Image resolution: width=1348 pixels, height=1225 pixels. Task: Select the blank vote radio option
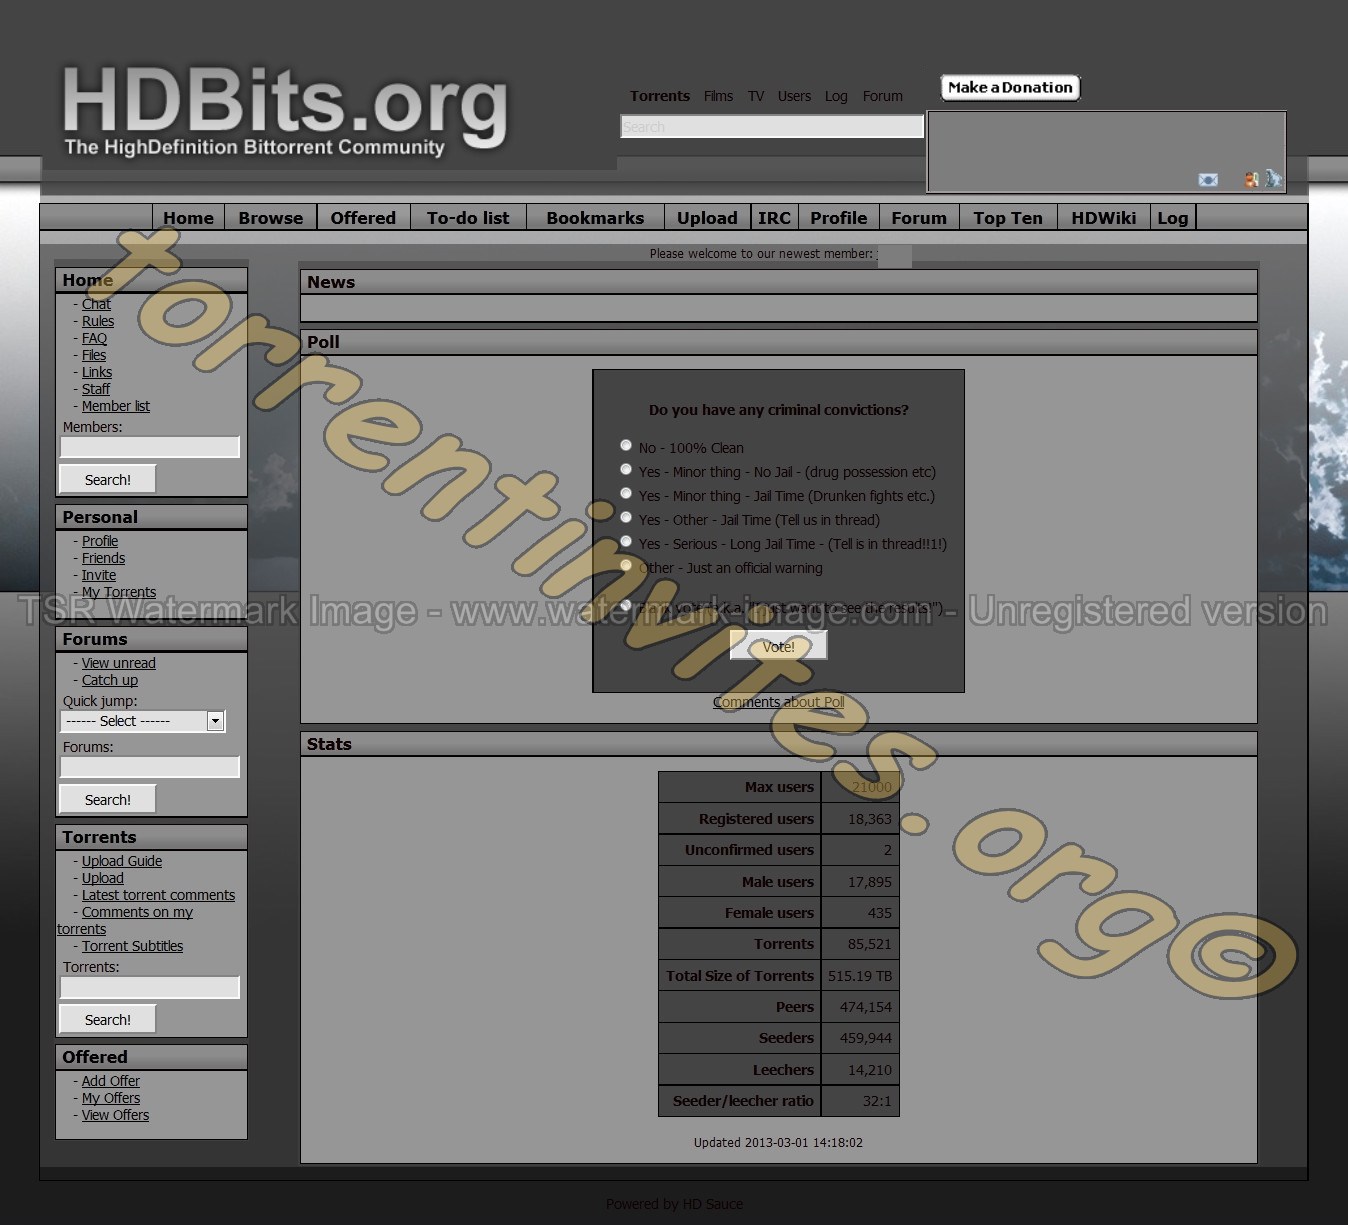[626, 605]
